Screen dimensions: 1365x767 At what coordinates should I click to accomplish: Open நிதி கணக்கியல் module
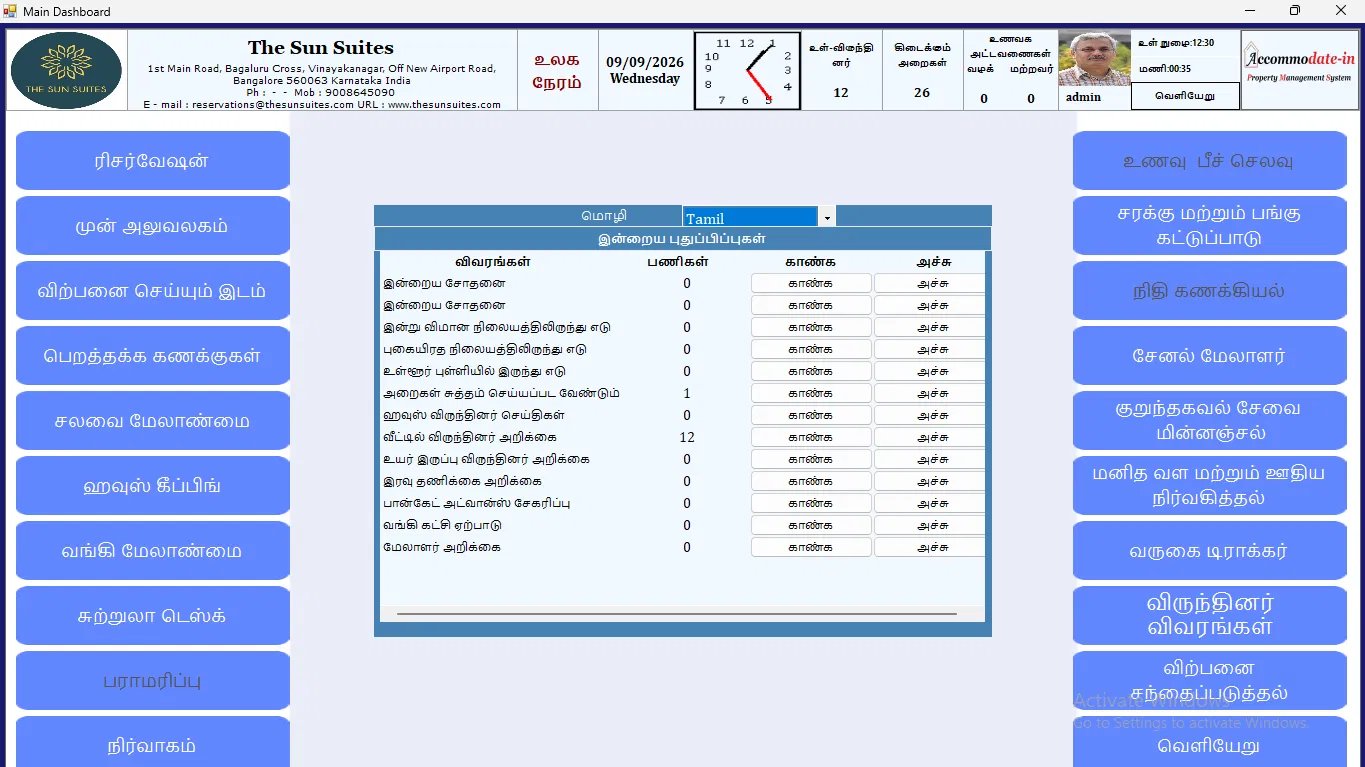(x=1210, y=291)
